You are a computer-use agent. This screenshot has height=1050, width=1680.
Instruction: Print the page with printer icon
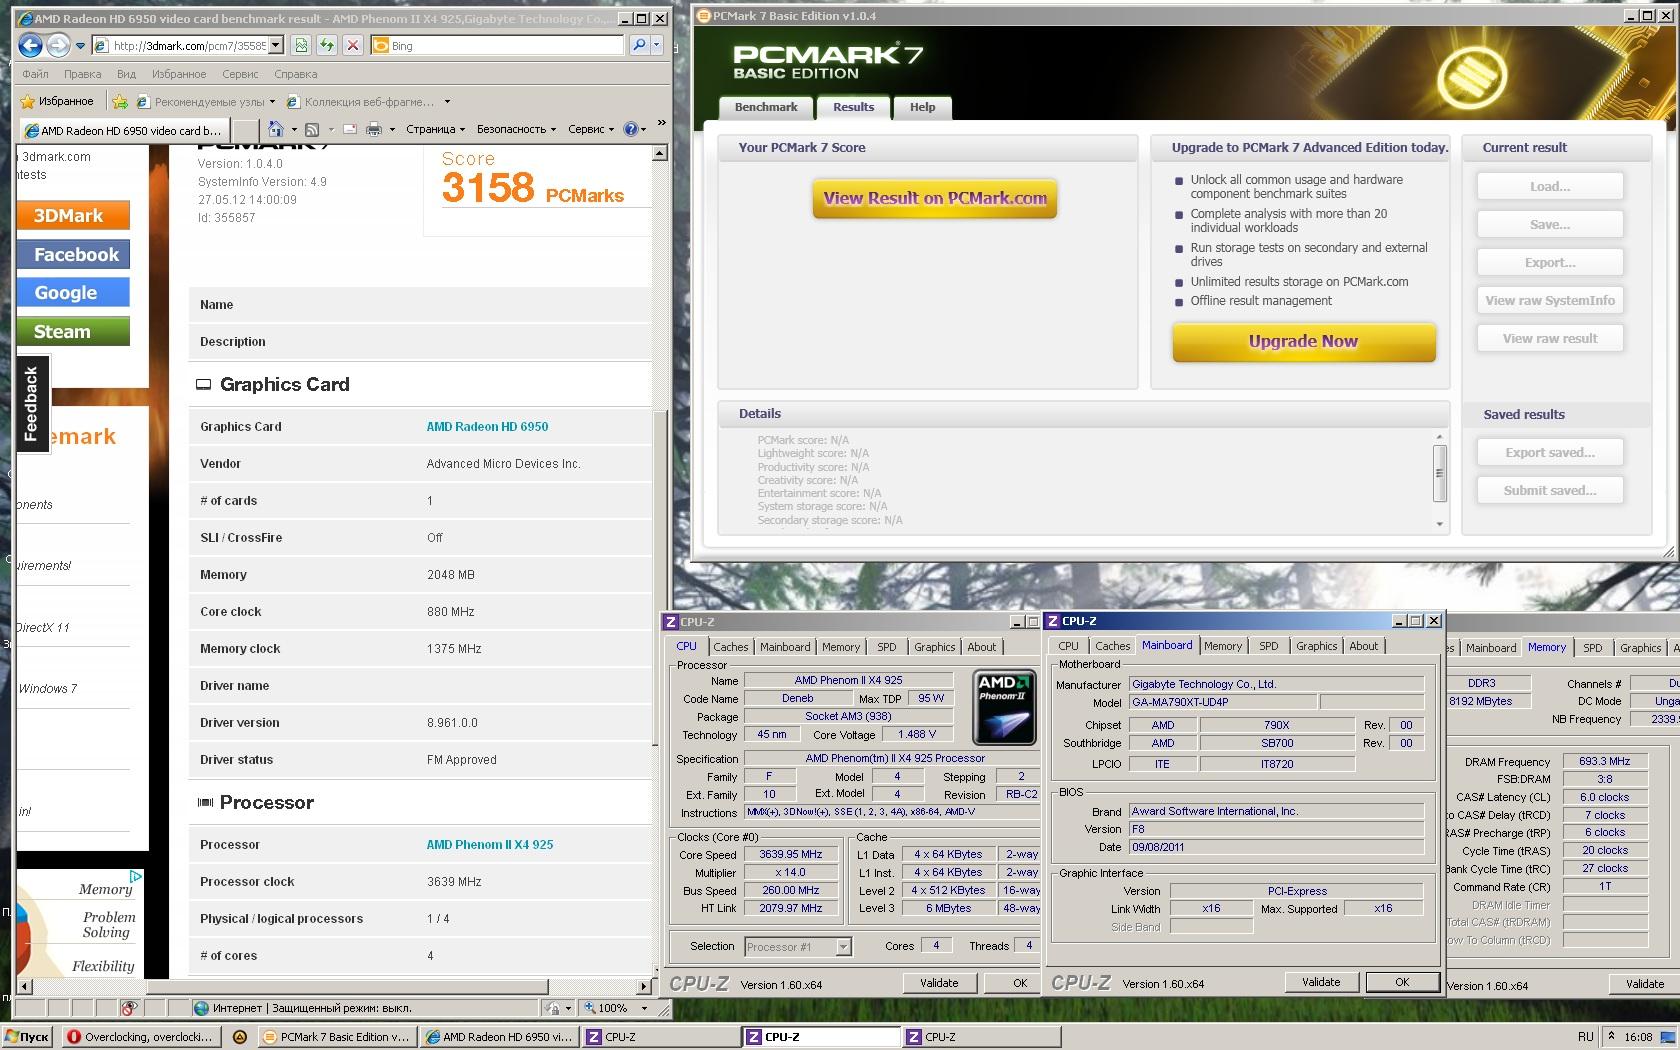[374, 129]
